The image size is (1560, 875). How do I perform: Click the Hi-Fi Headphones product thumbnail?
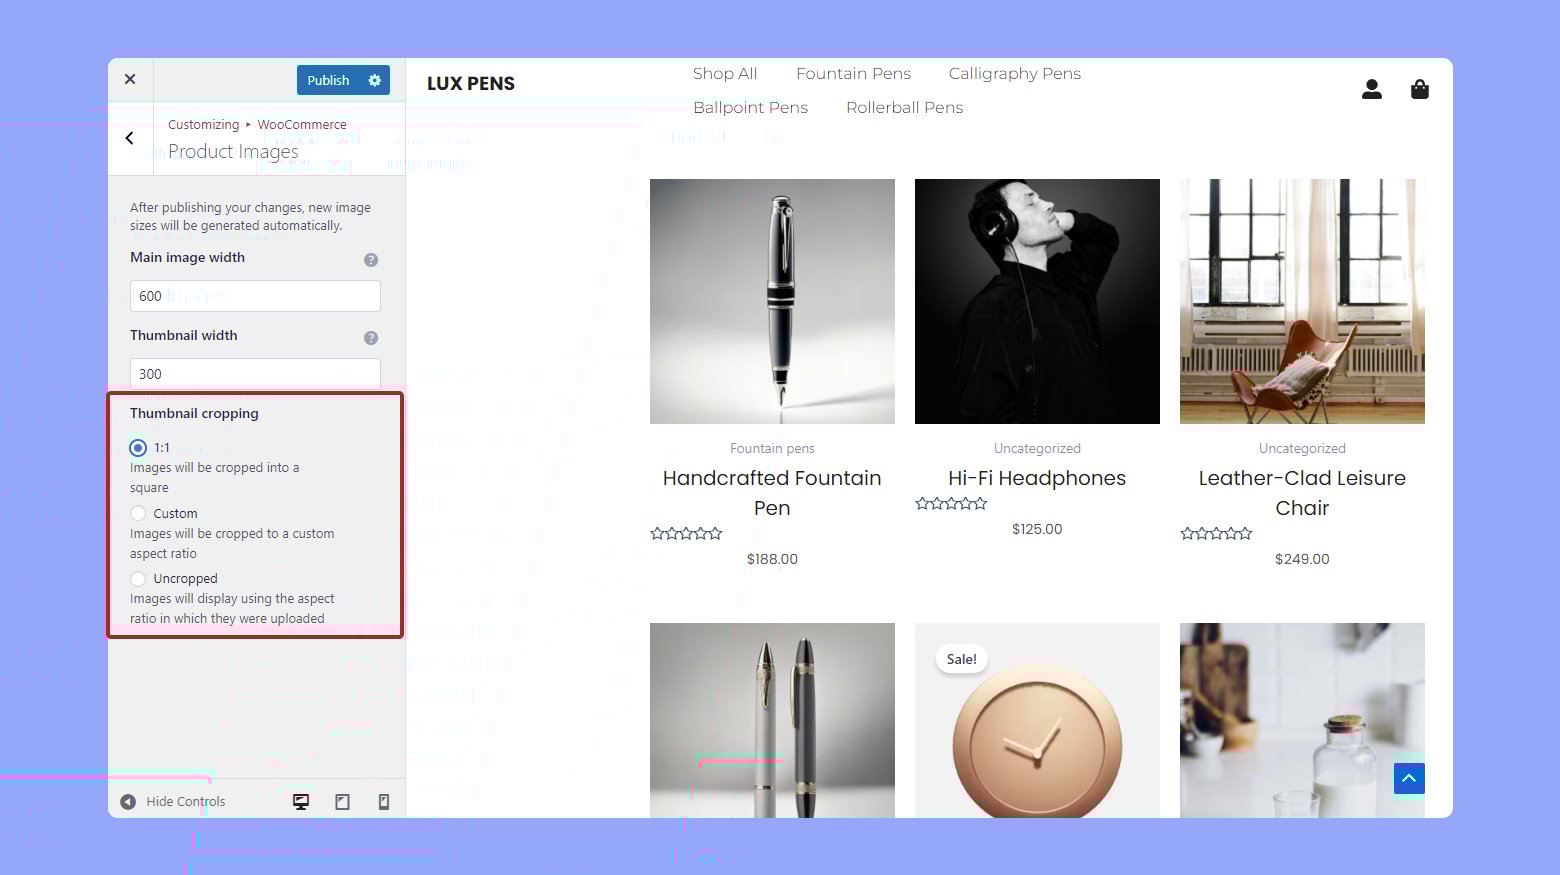tap(1036, 301)
